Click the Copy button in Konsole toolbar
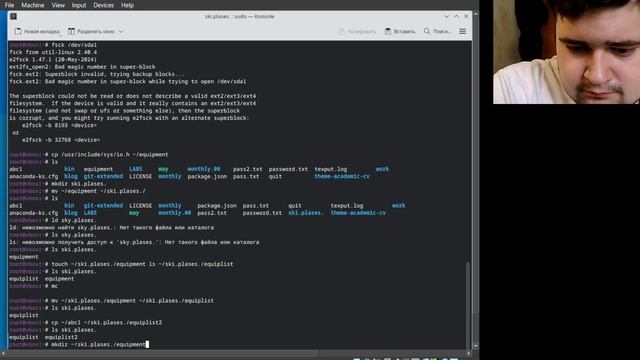 tap(357, 31)
